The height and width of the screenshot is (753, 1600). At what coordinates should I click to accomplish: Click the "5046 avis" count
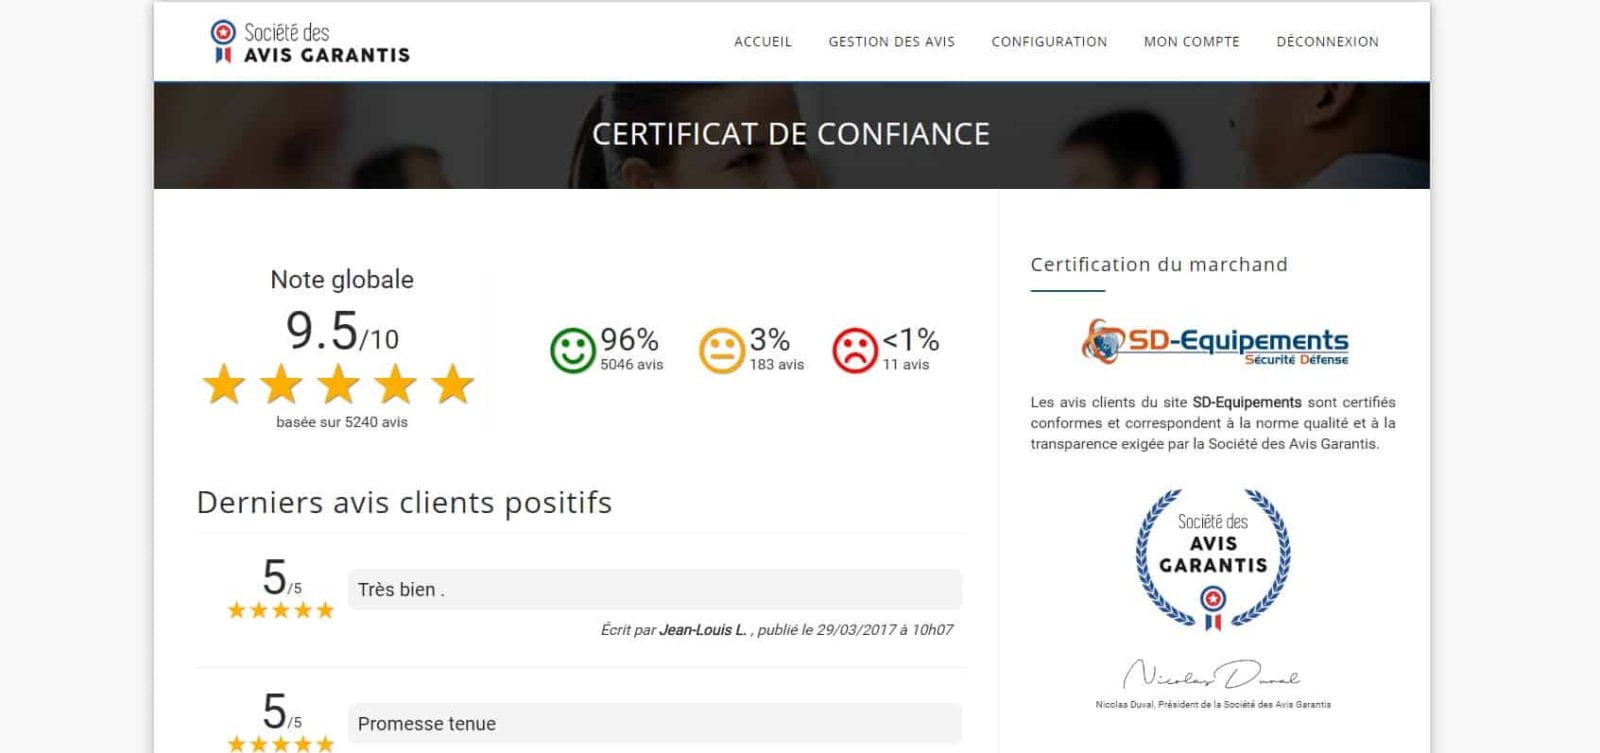pos(632,365)
